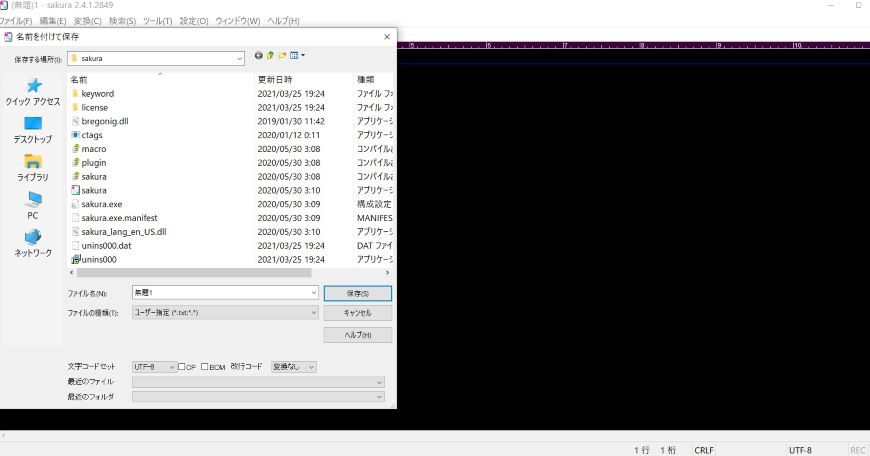Create a new folder with toolbar icon
This screenshot has height=456, width=870.
tap(283, 56)
